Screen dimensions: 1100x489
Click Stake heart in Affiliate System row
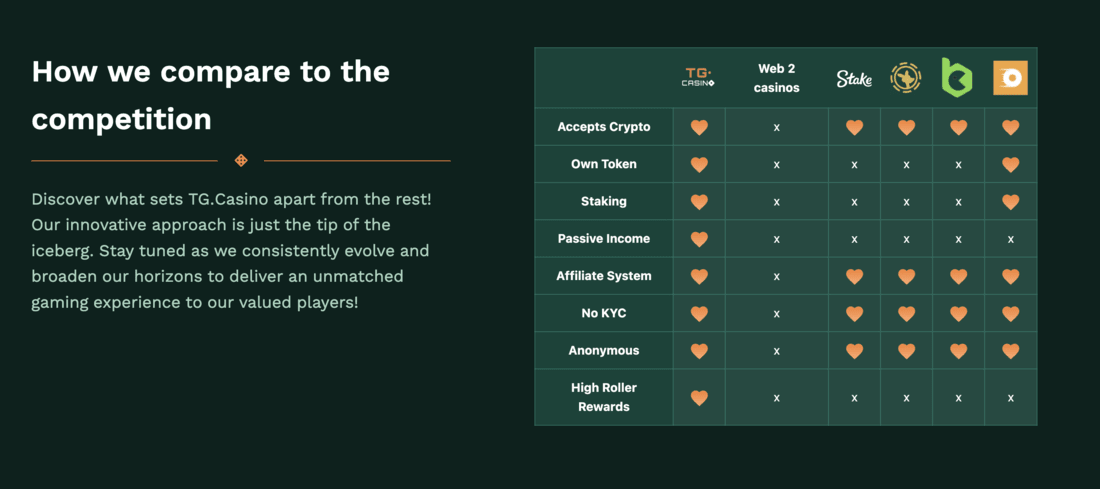click(x=854, y=276)
